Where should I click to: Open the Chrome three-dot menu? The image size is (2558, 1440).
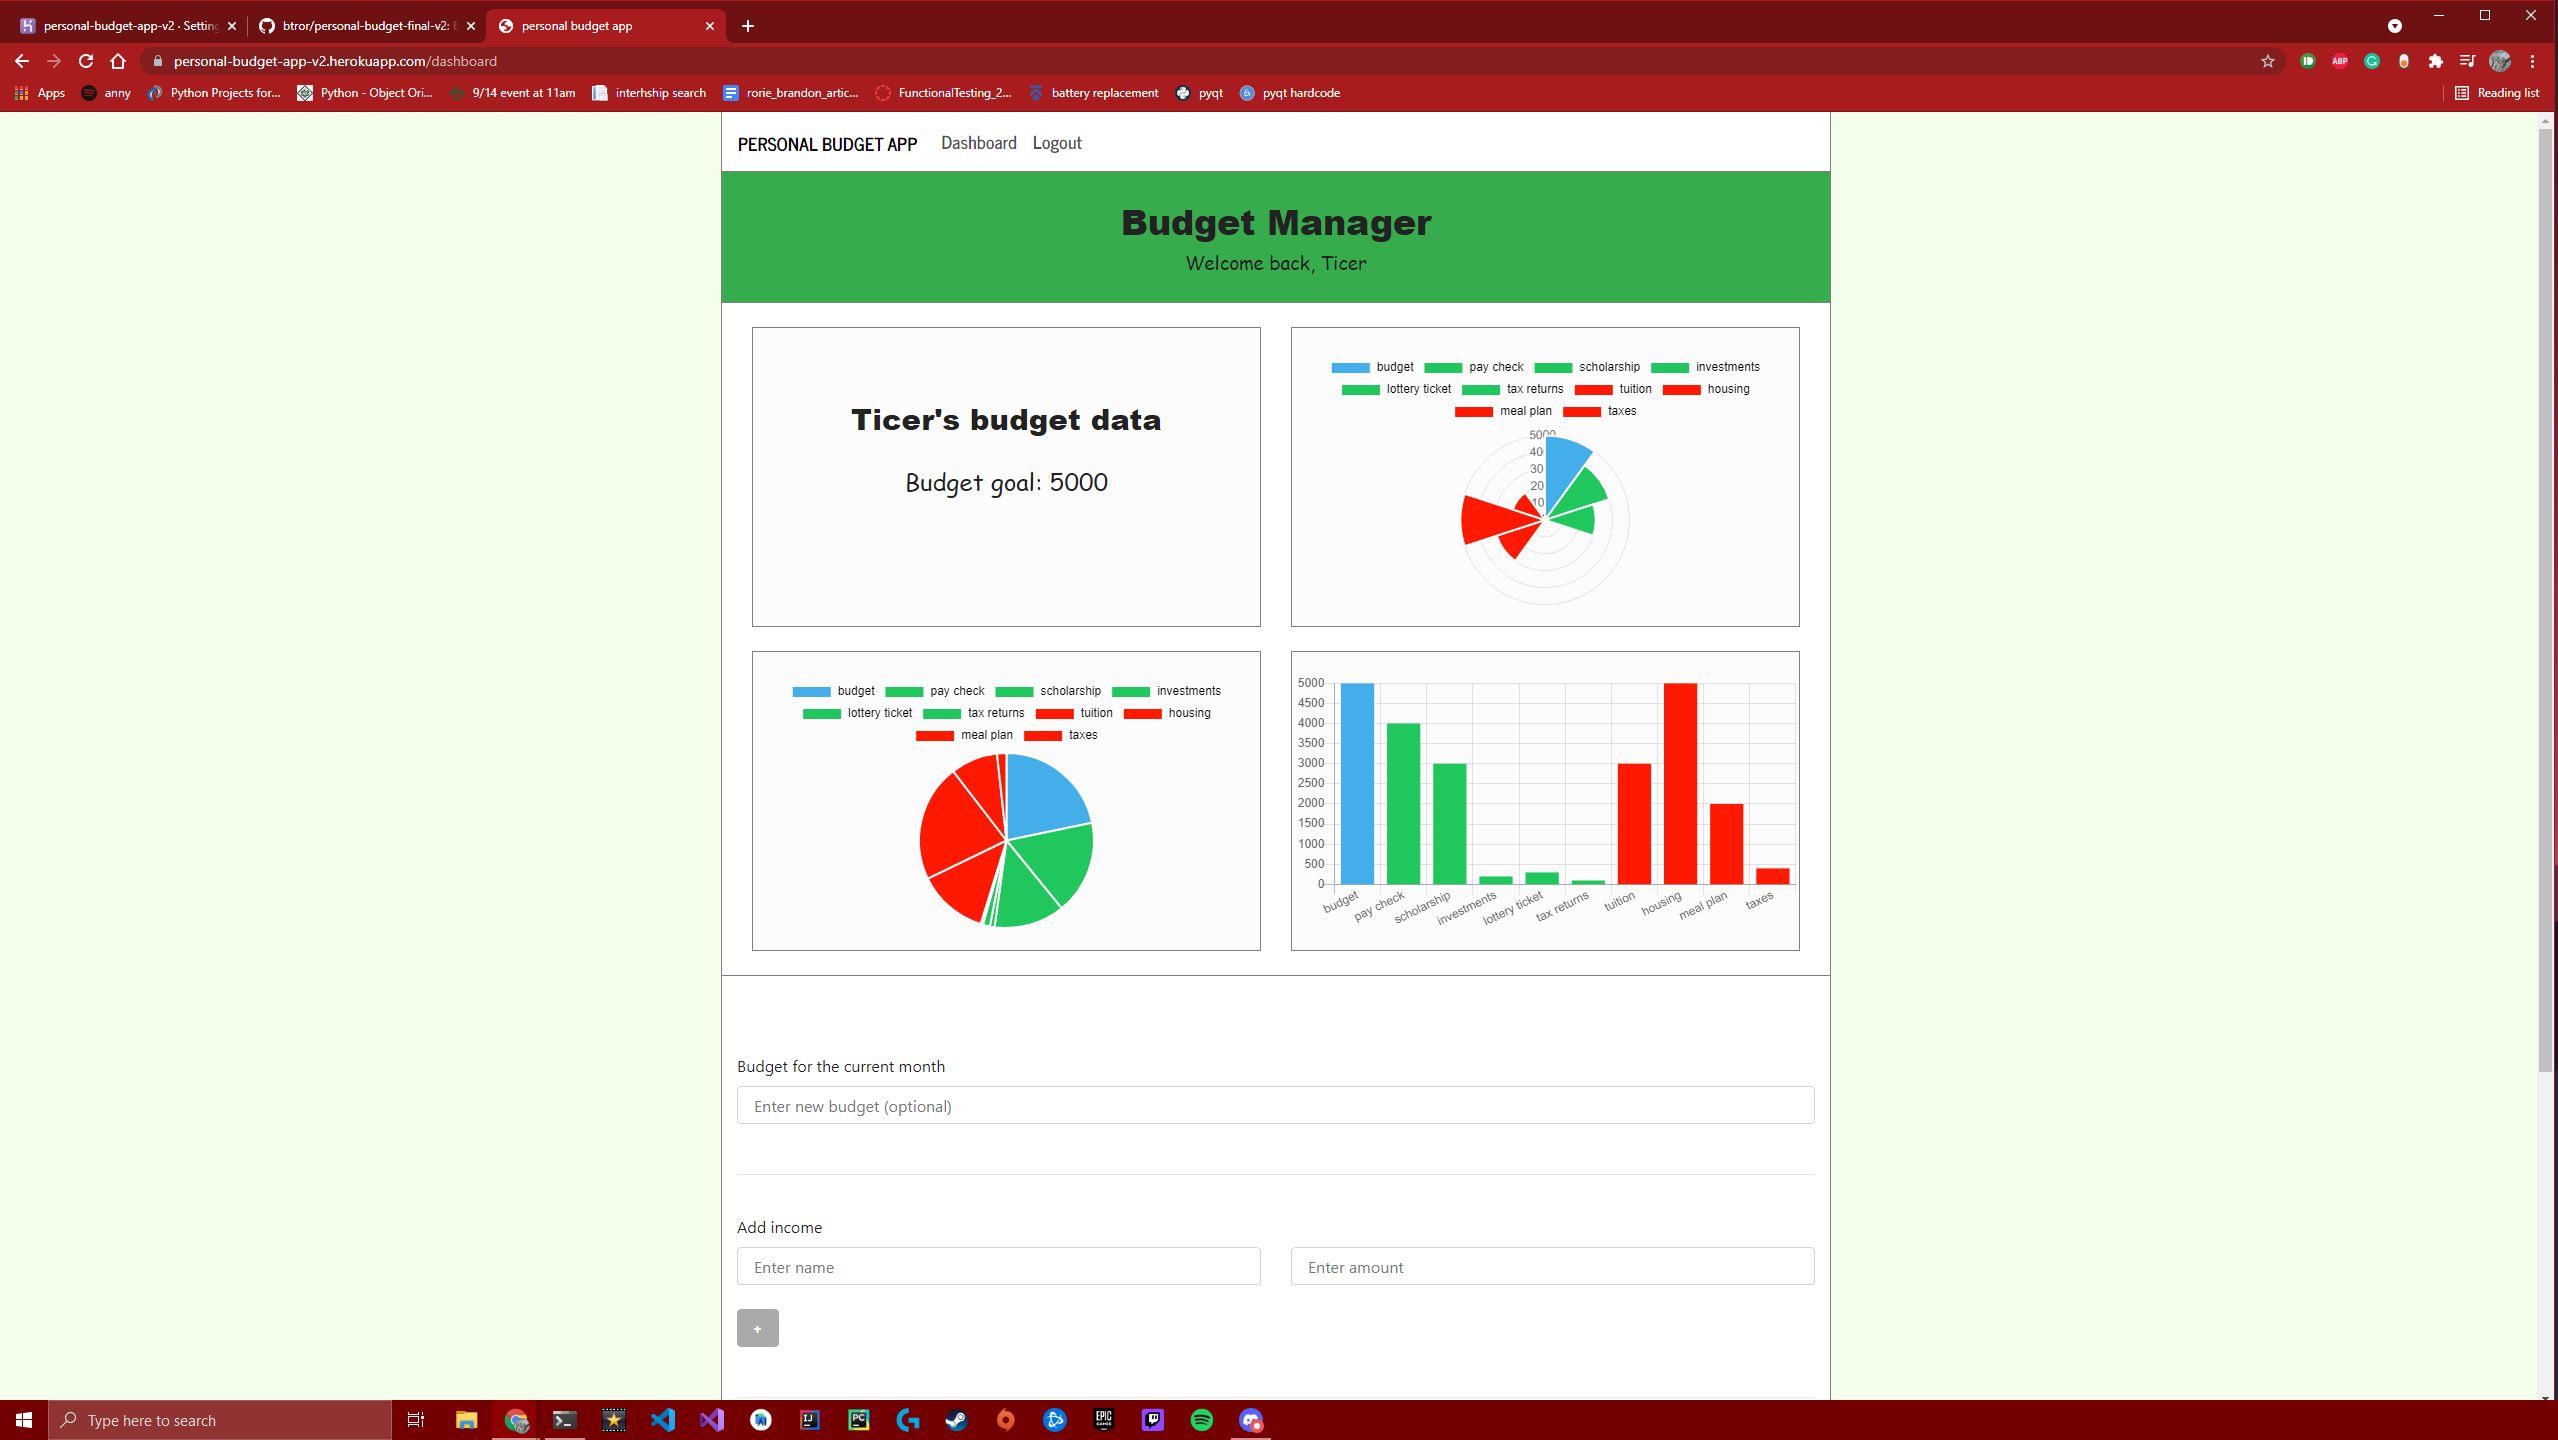pos(2532,61)
